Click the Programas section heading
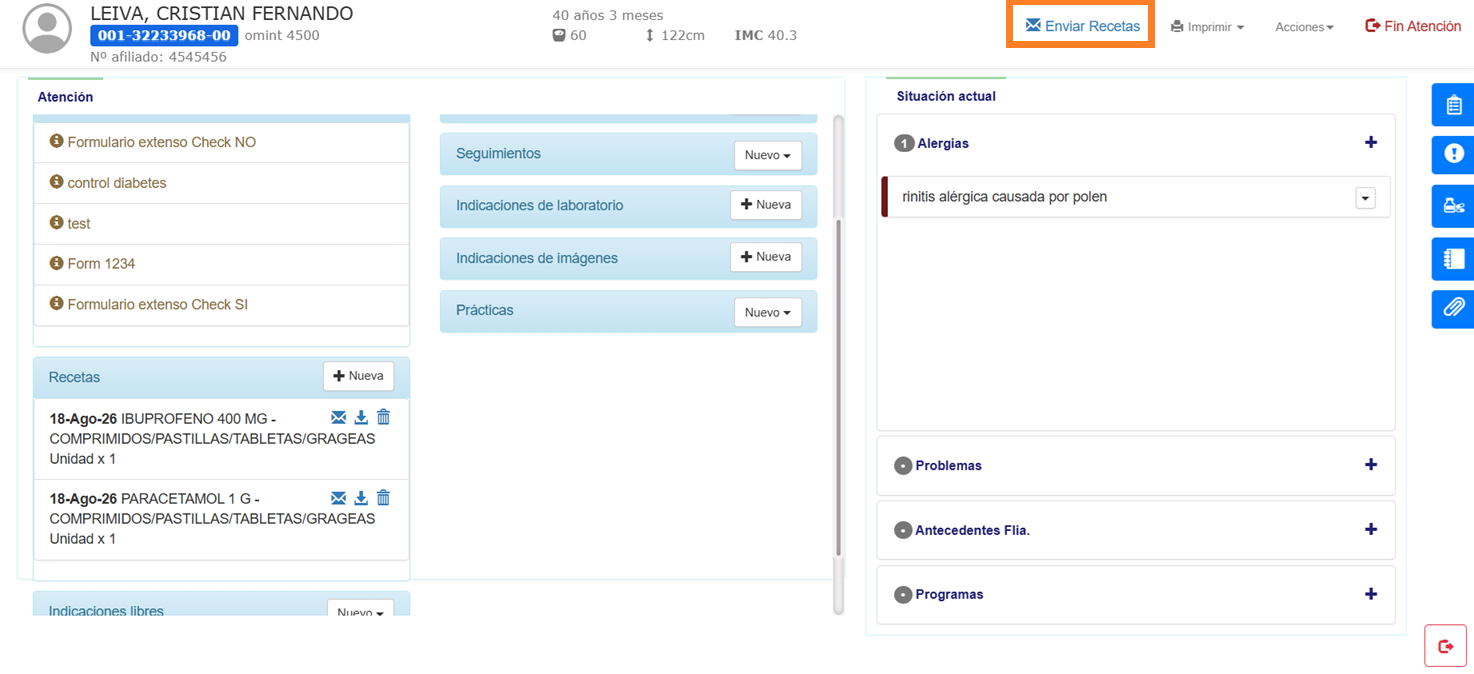Image resolution: width=1474 pixels, height=674 pixels. (949, 595)
